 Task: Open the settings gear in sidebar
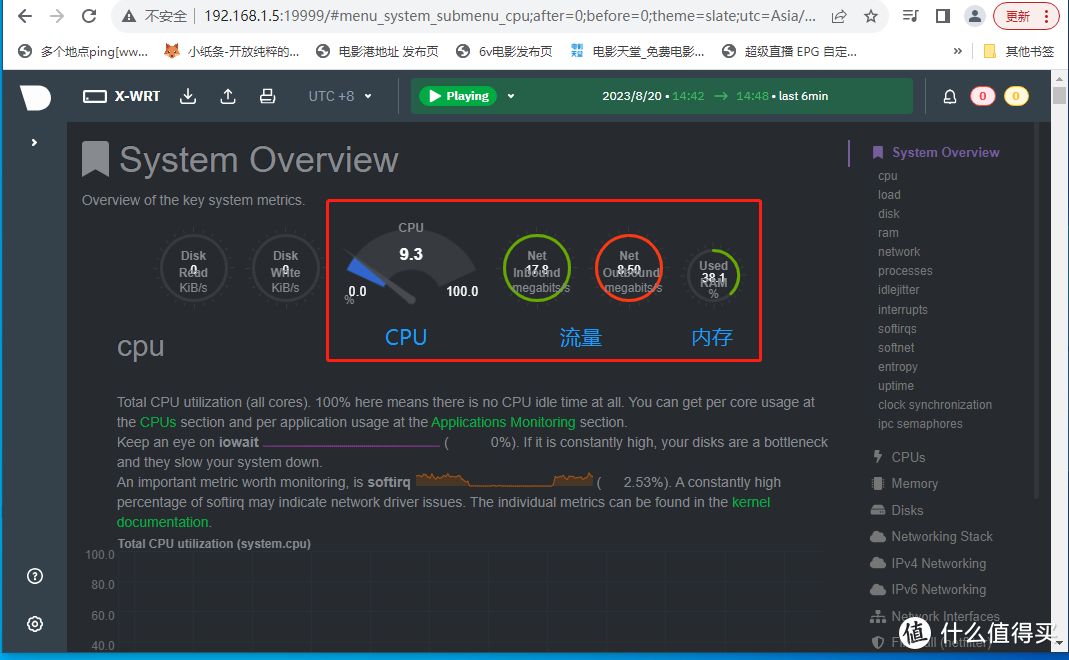[35, 624]
